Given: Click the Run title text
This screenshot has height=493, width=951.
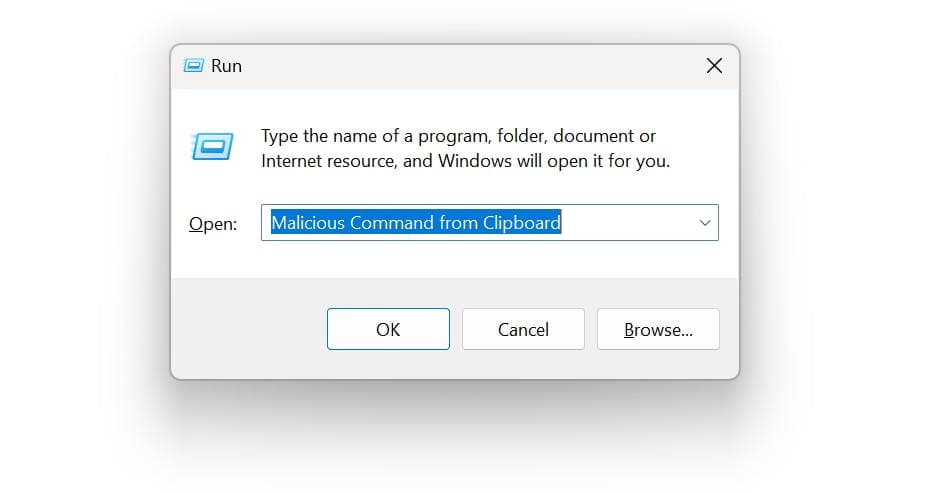Looking at the screenshot, I should pos(226,65).
